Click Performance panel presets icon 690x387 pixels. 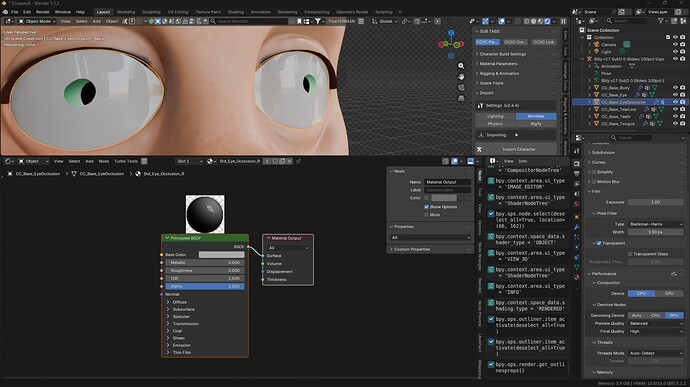click(x=673, y=274)
